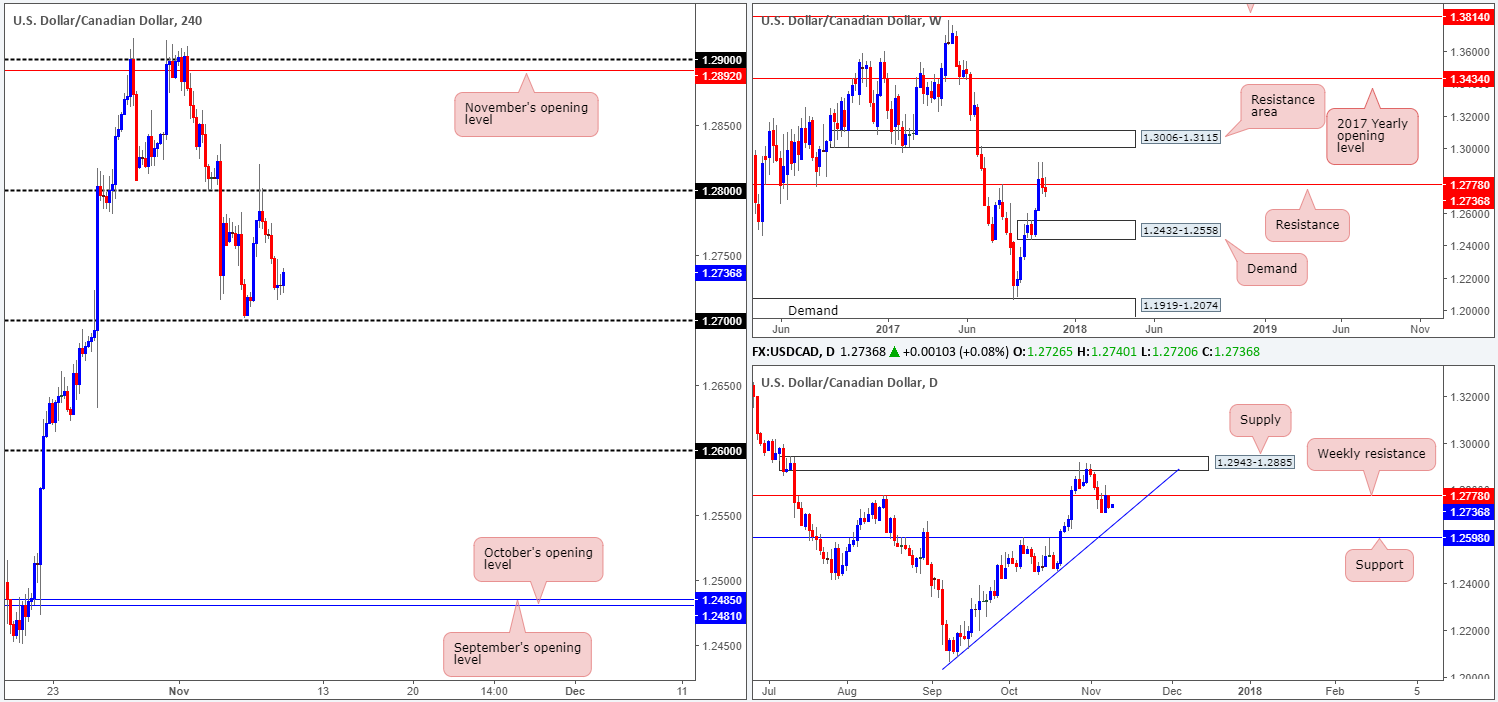The width and height of the screenshot is (1498, 702).
Task: Click the 1.2943-1.2885 supply zone label
Action: click(1255, 462)
